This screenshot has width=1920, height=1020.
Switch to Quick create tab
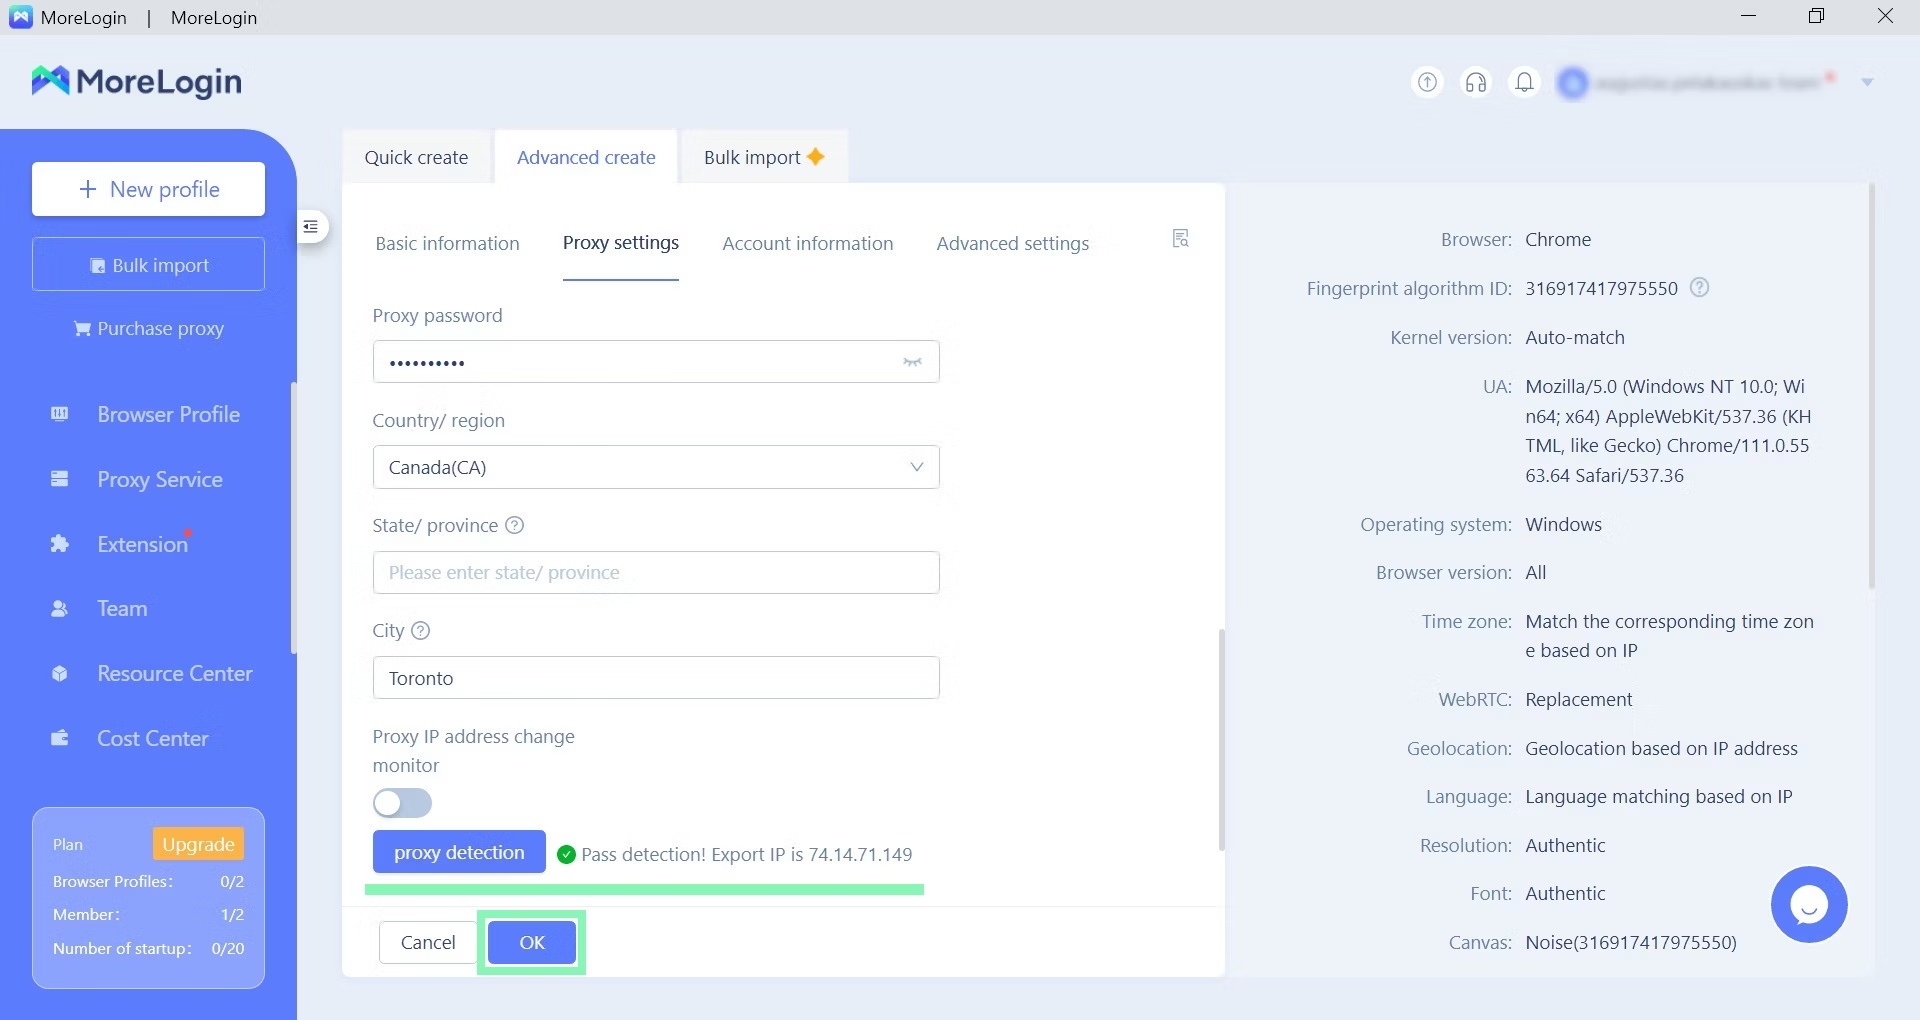tap(416, 157)
